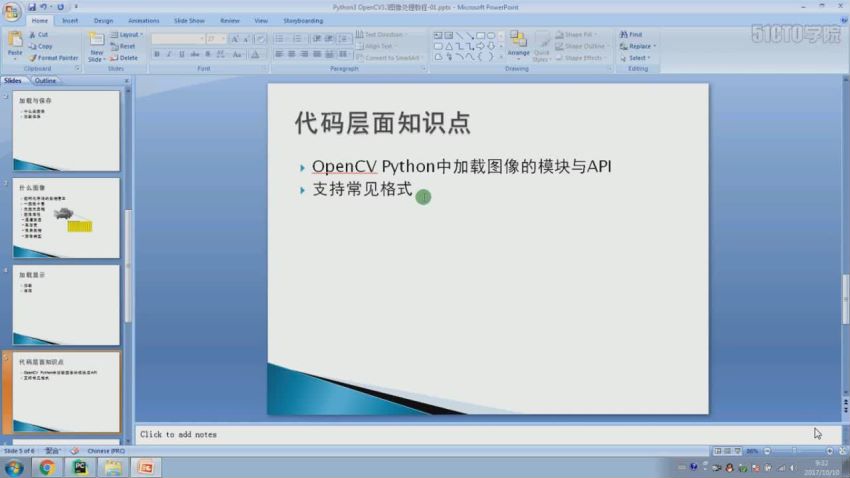
Task: Open the Slide Show ribbon tab
Action: [x=189, y=21]
